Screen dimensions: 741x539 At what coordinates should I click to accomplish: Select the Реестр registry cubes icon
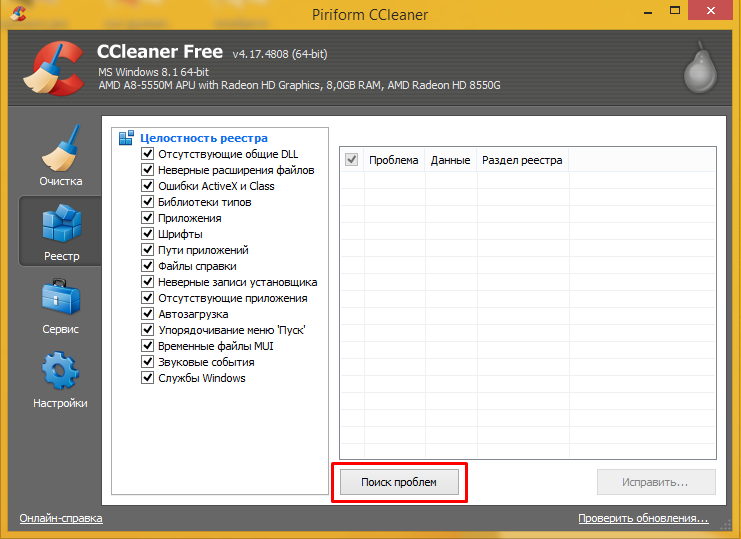[x=60, y=223]
